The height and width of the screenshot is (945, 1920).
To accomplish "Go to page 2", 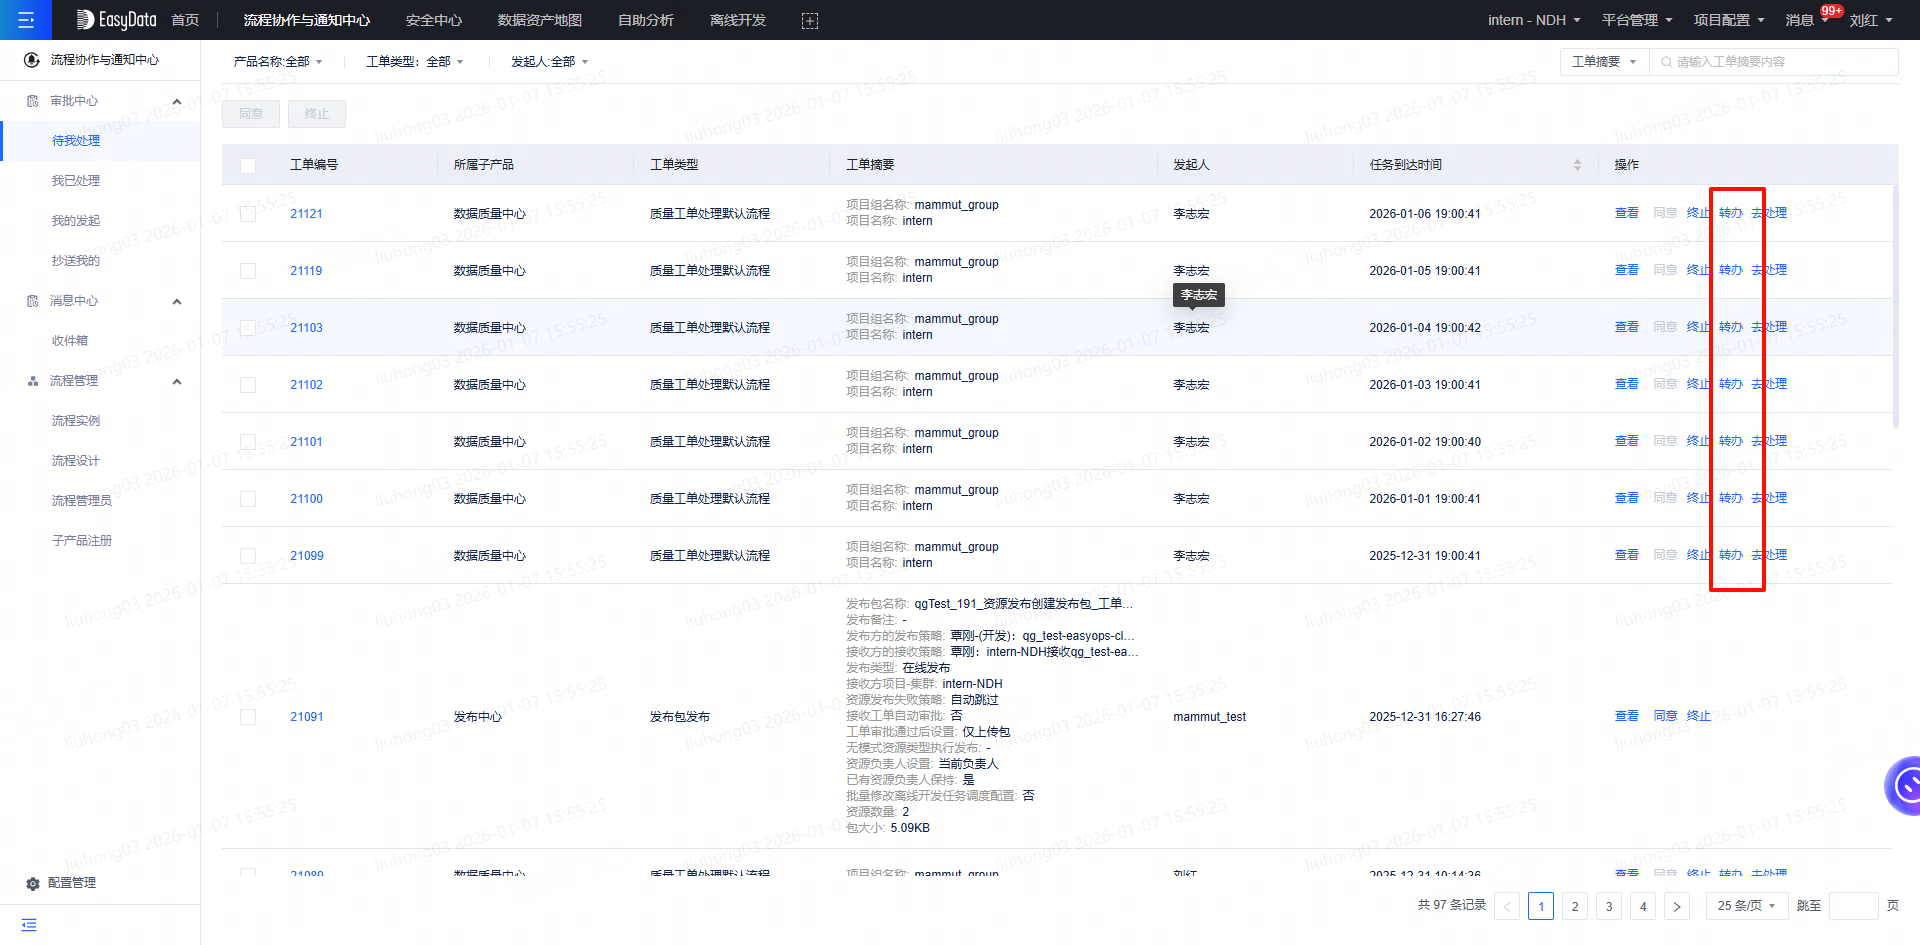I will [x=1575, y=906].
